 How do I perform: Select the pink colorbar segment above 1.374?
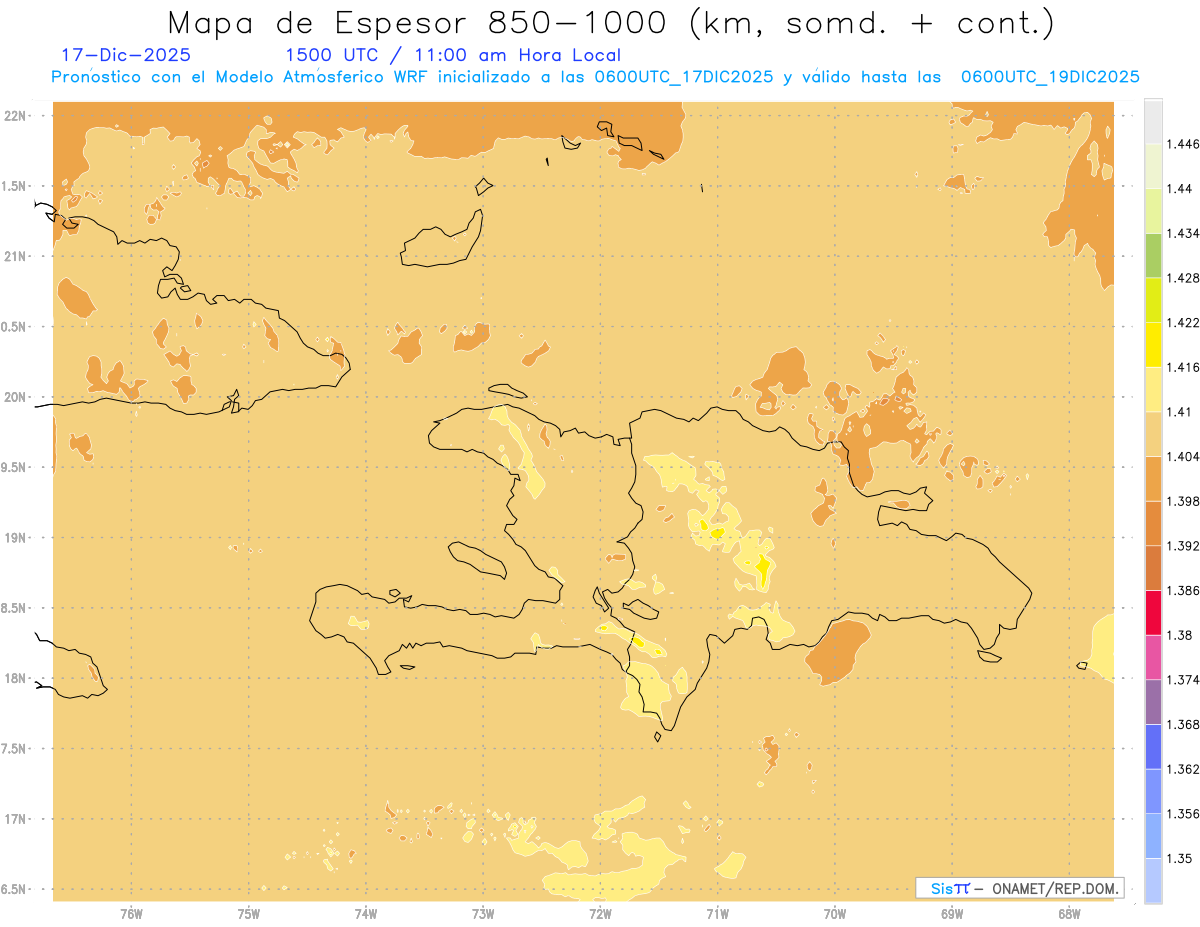point(1153,658)
